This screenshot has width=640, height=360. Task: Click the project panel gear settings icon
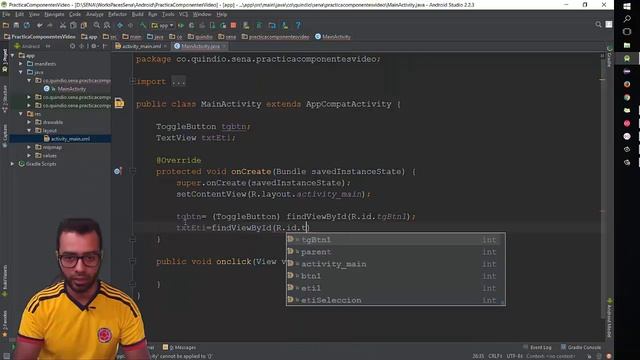[94, 46]
